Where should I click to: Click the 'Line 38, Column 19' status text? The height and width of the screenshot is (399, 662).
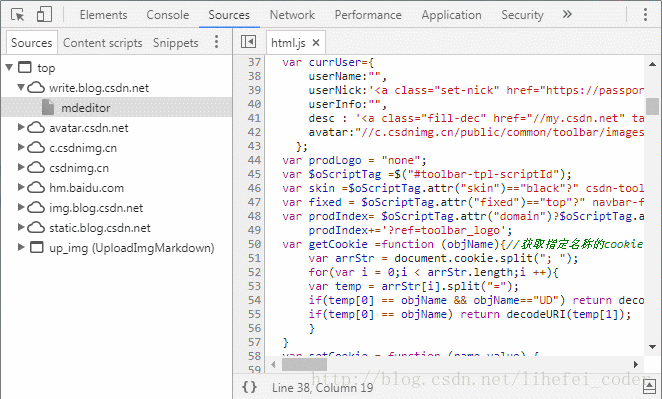pyautogui.click(x=322, y=388)
